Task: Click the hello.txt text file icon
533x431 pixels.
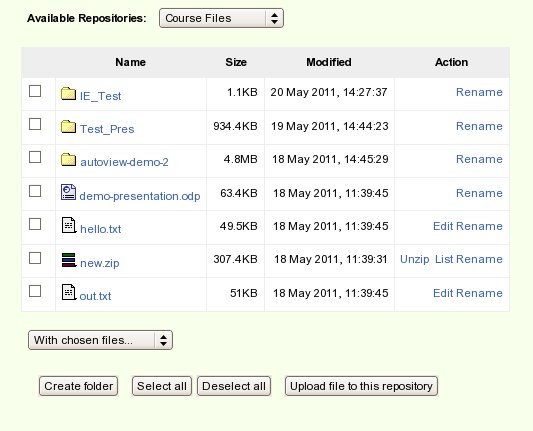Action: coord(69,225)
